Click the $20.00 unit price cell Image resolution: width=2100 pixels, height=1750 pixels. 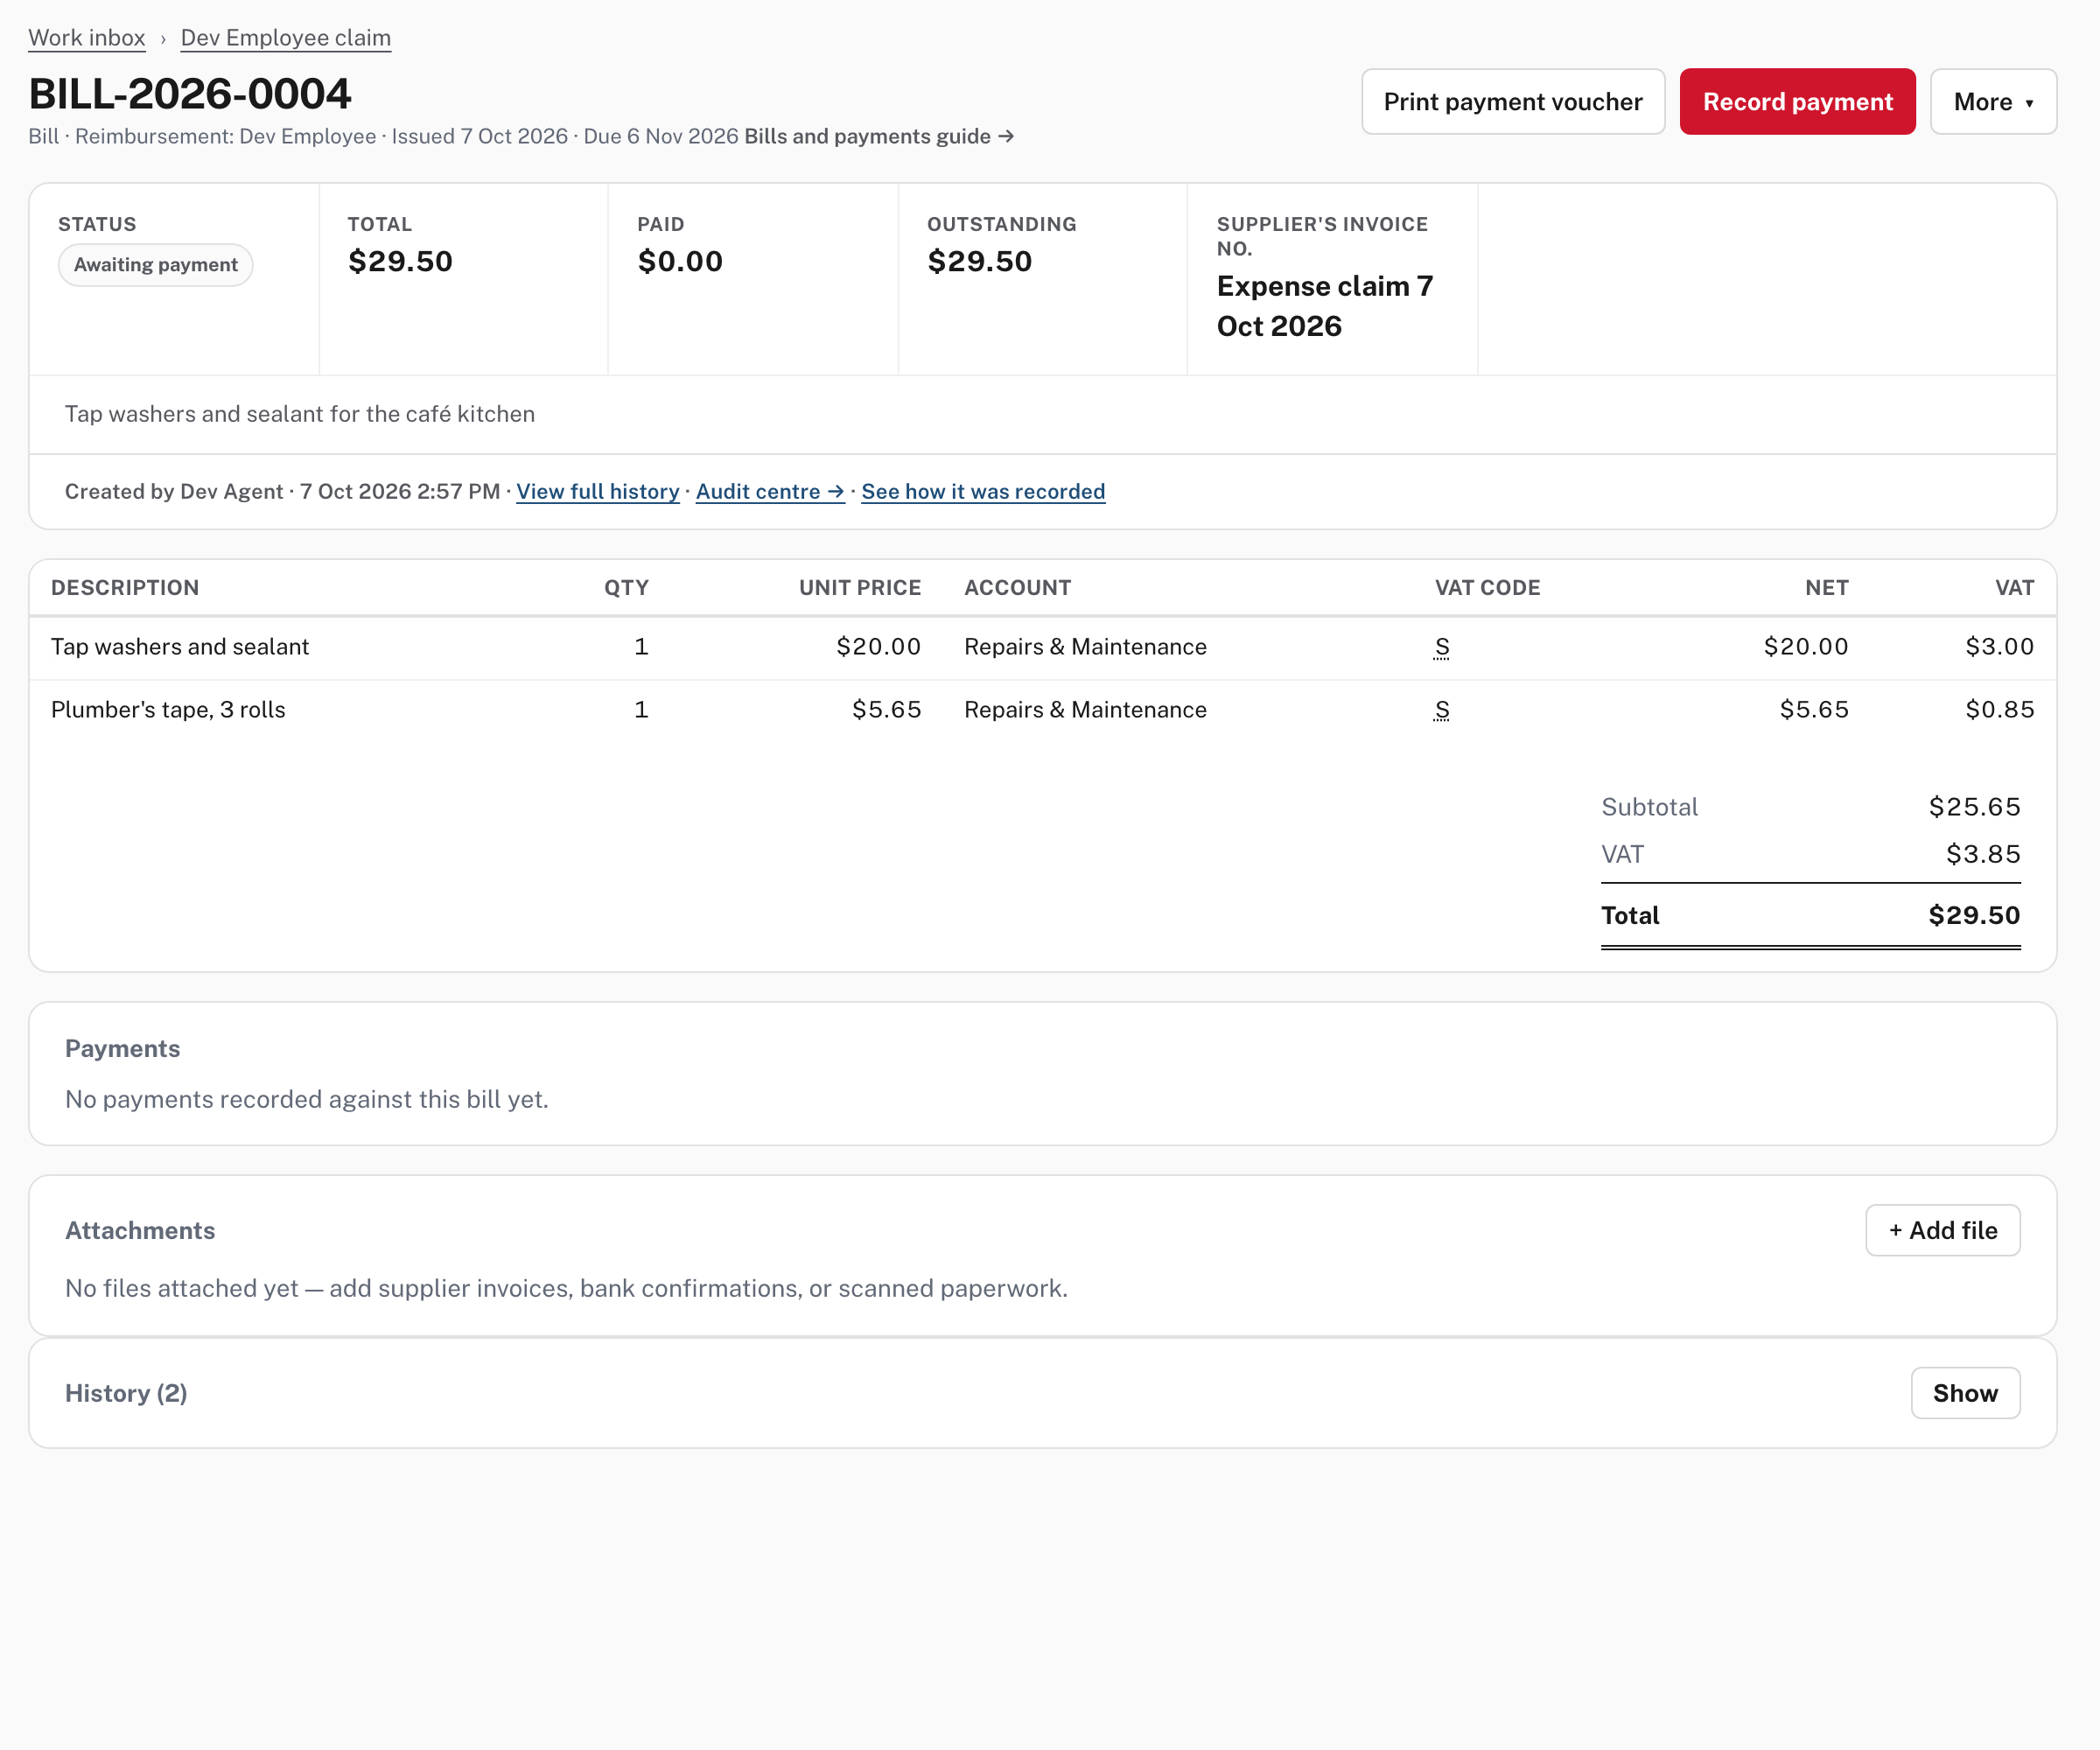(x=878, y=647)
